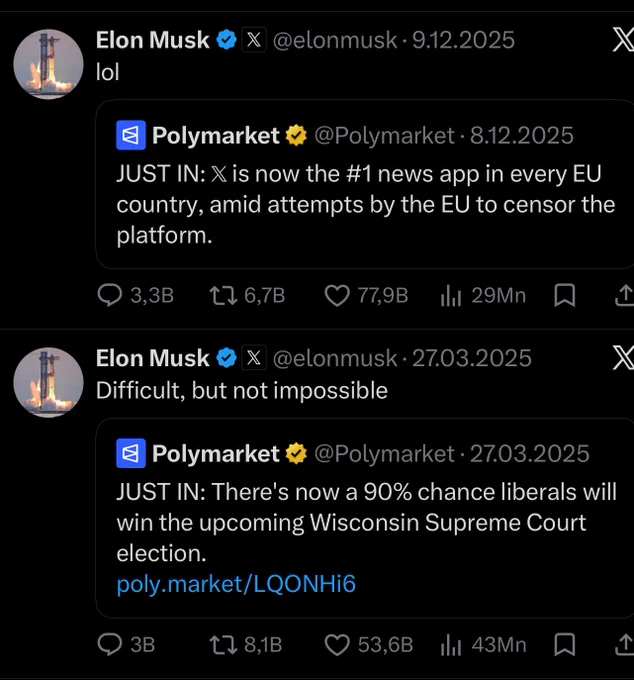
Task: Click Elon Musk's avatar on the first tweet
Action: click(48, 64)
